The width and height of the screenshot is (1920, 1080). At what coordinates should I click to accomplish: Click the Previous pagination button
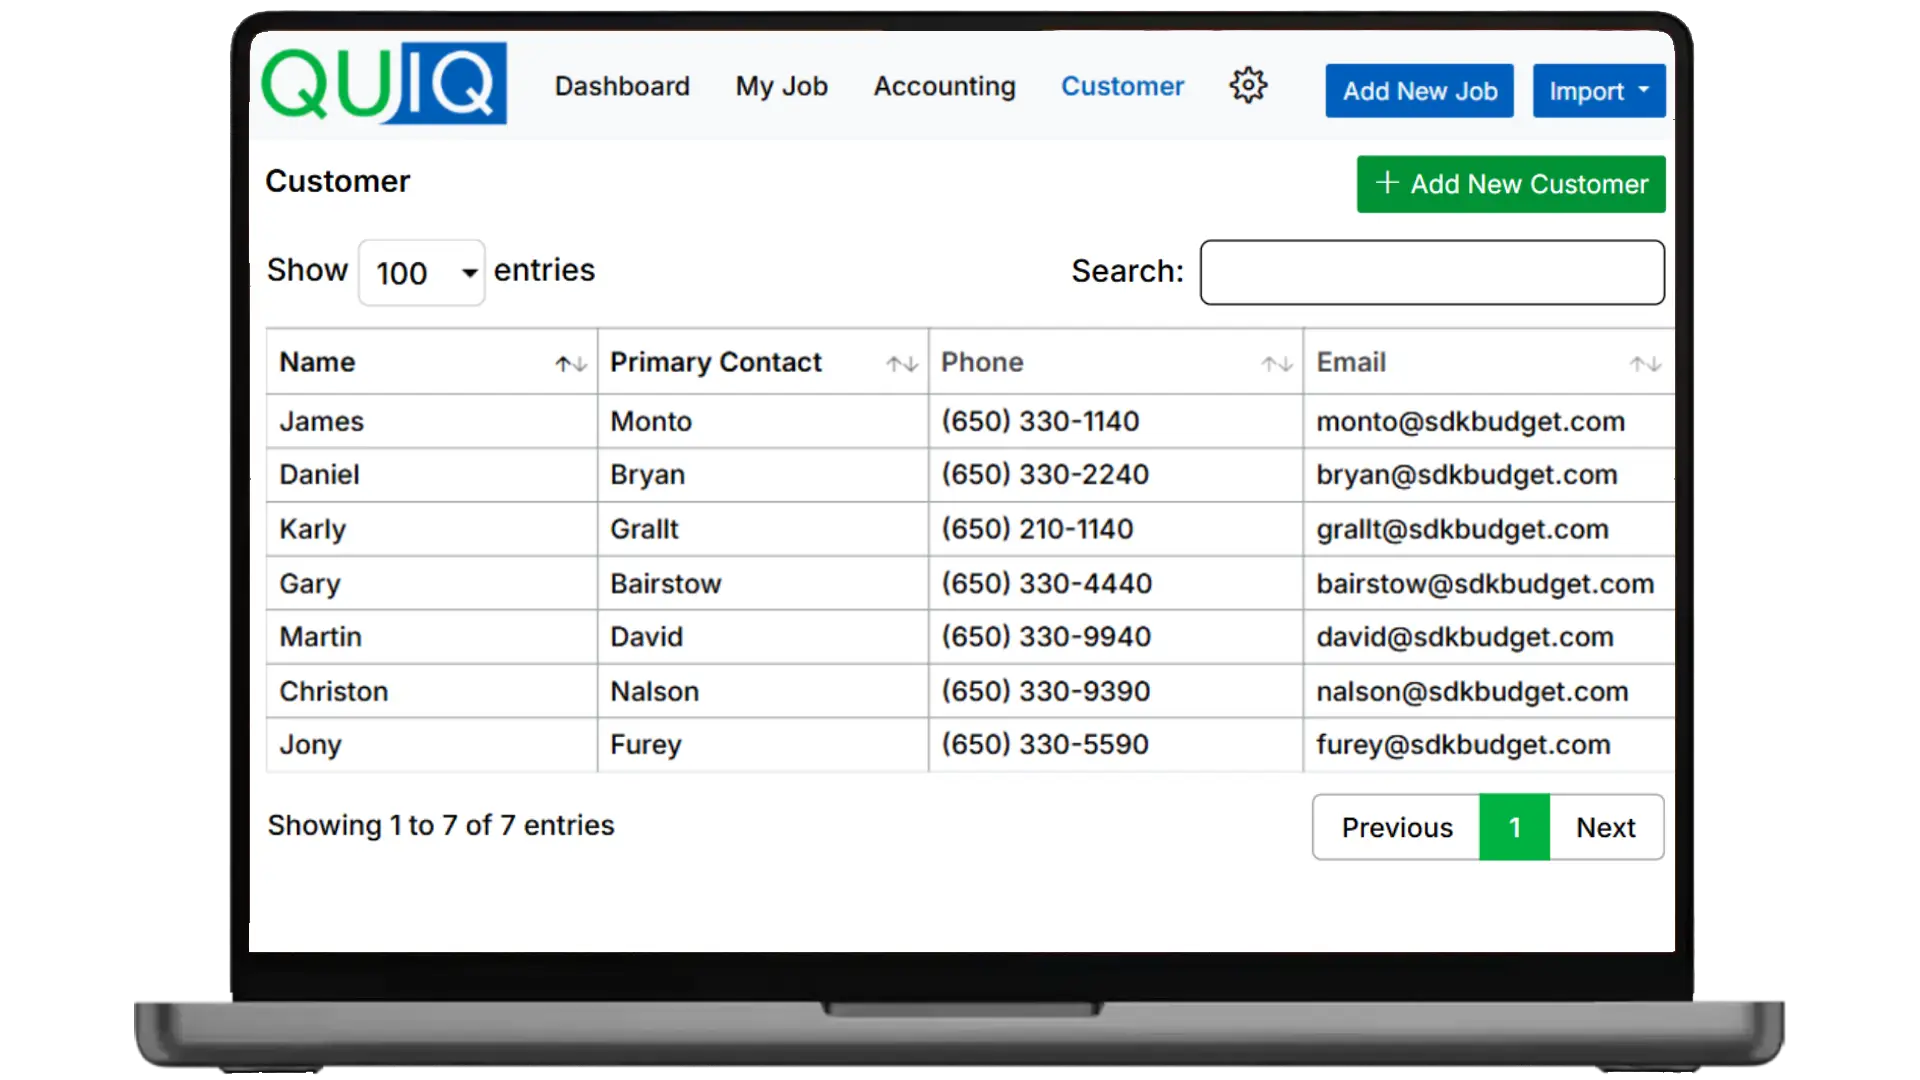click(x=1396, y=828)
